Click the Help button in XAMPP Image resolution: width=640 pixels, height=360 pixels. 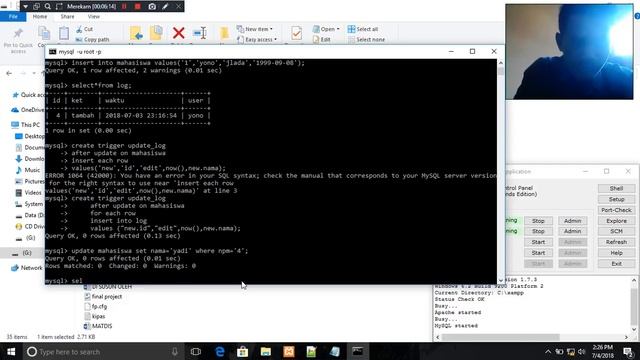pyautogui.click(x=616, y=253)
